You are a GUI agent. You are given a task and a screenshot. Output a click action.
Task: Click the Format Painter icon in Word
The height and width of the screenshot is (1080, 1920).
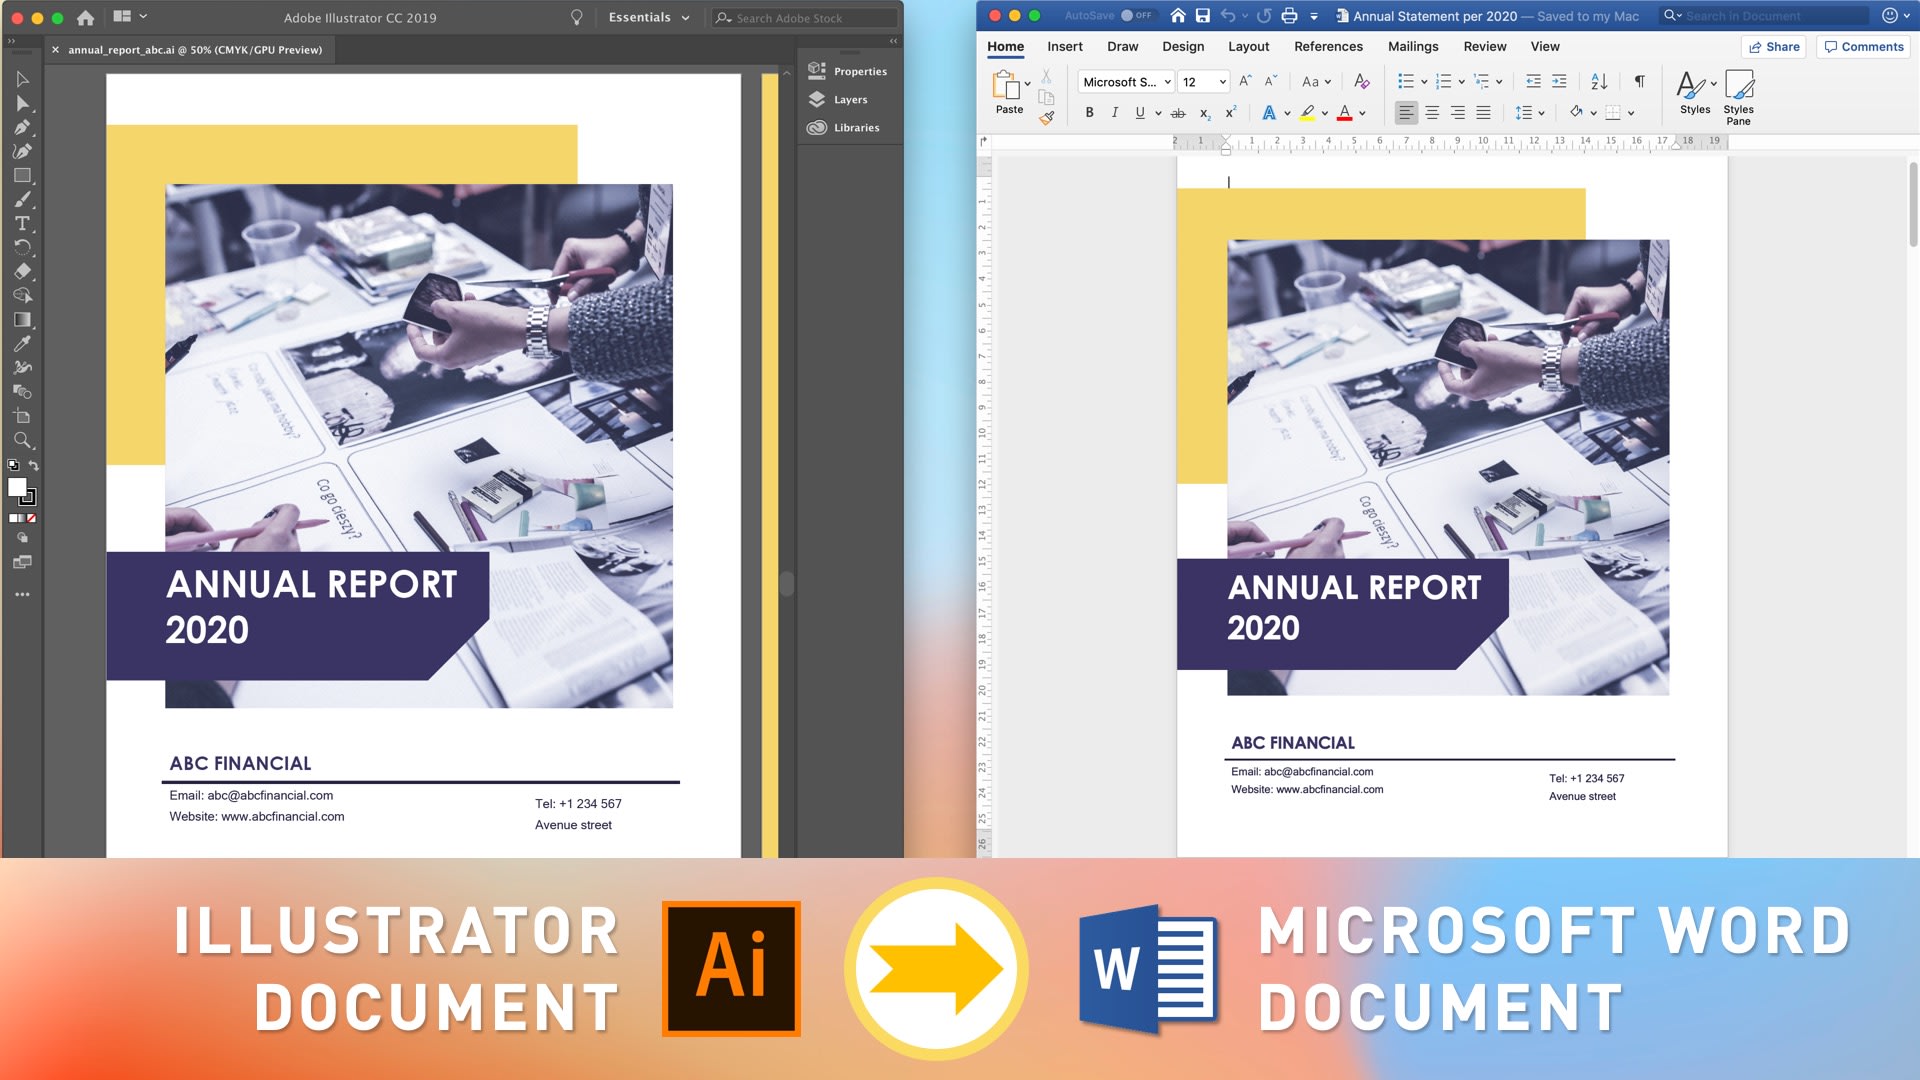[x=1046, y=118]
